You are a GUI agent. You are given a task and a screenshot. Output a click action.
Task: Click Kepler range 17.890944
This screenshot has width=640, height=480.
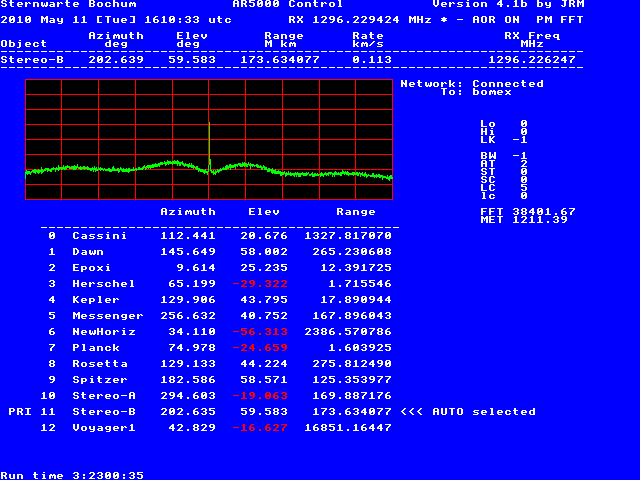(x=356, y=300)
